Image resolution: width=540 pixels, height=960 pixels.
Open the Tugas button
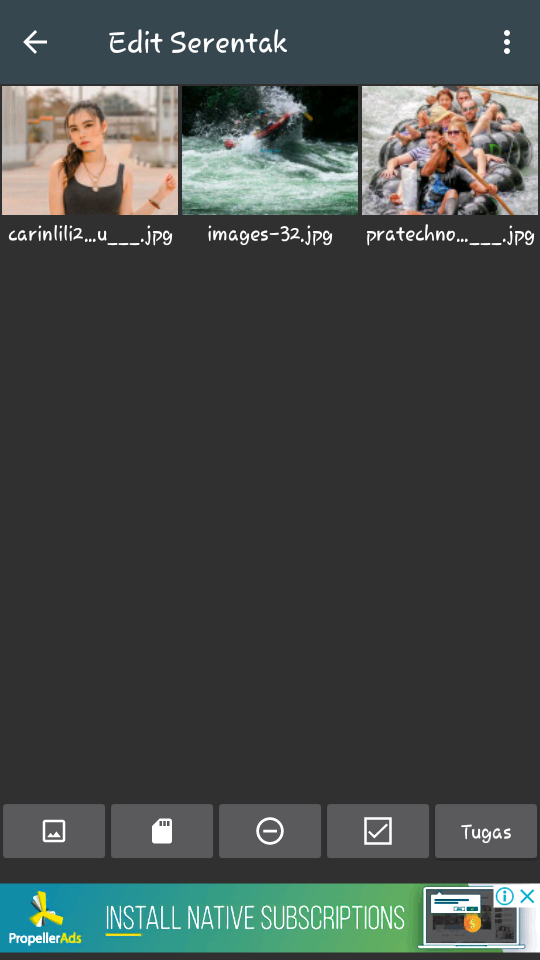click(x=486, y=831)
